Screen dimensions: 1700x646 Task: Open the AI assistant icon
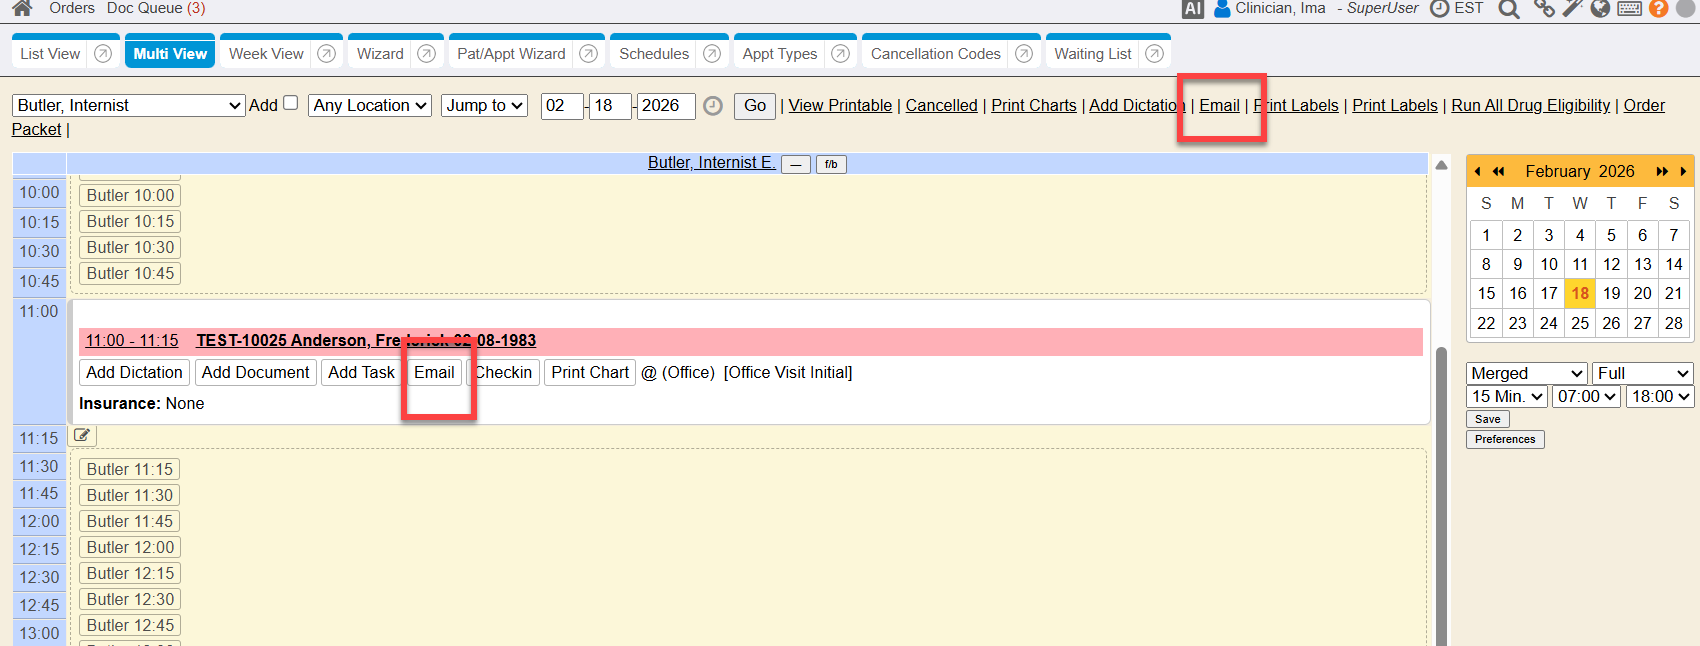click(x=1193, y=9)
